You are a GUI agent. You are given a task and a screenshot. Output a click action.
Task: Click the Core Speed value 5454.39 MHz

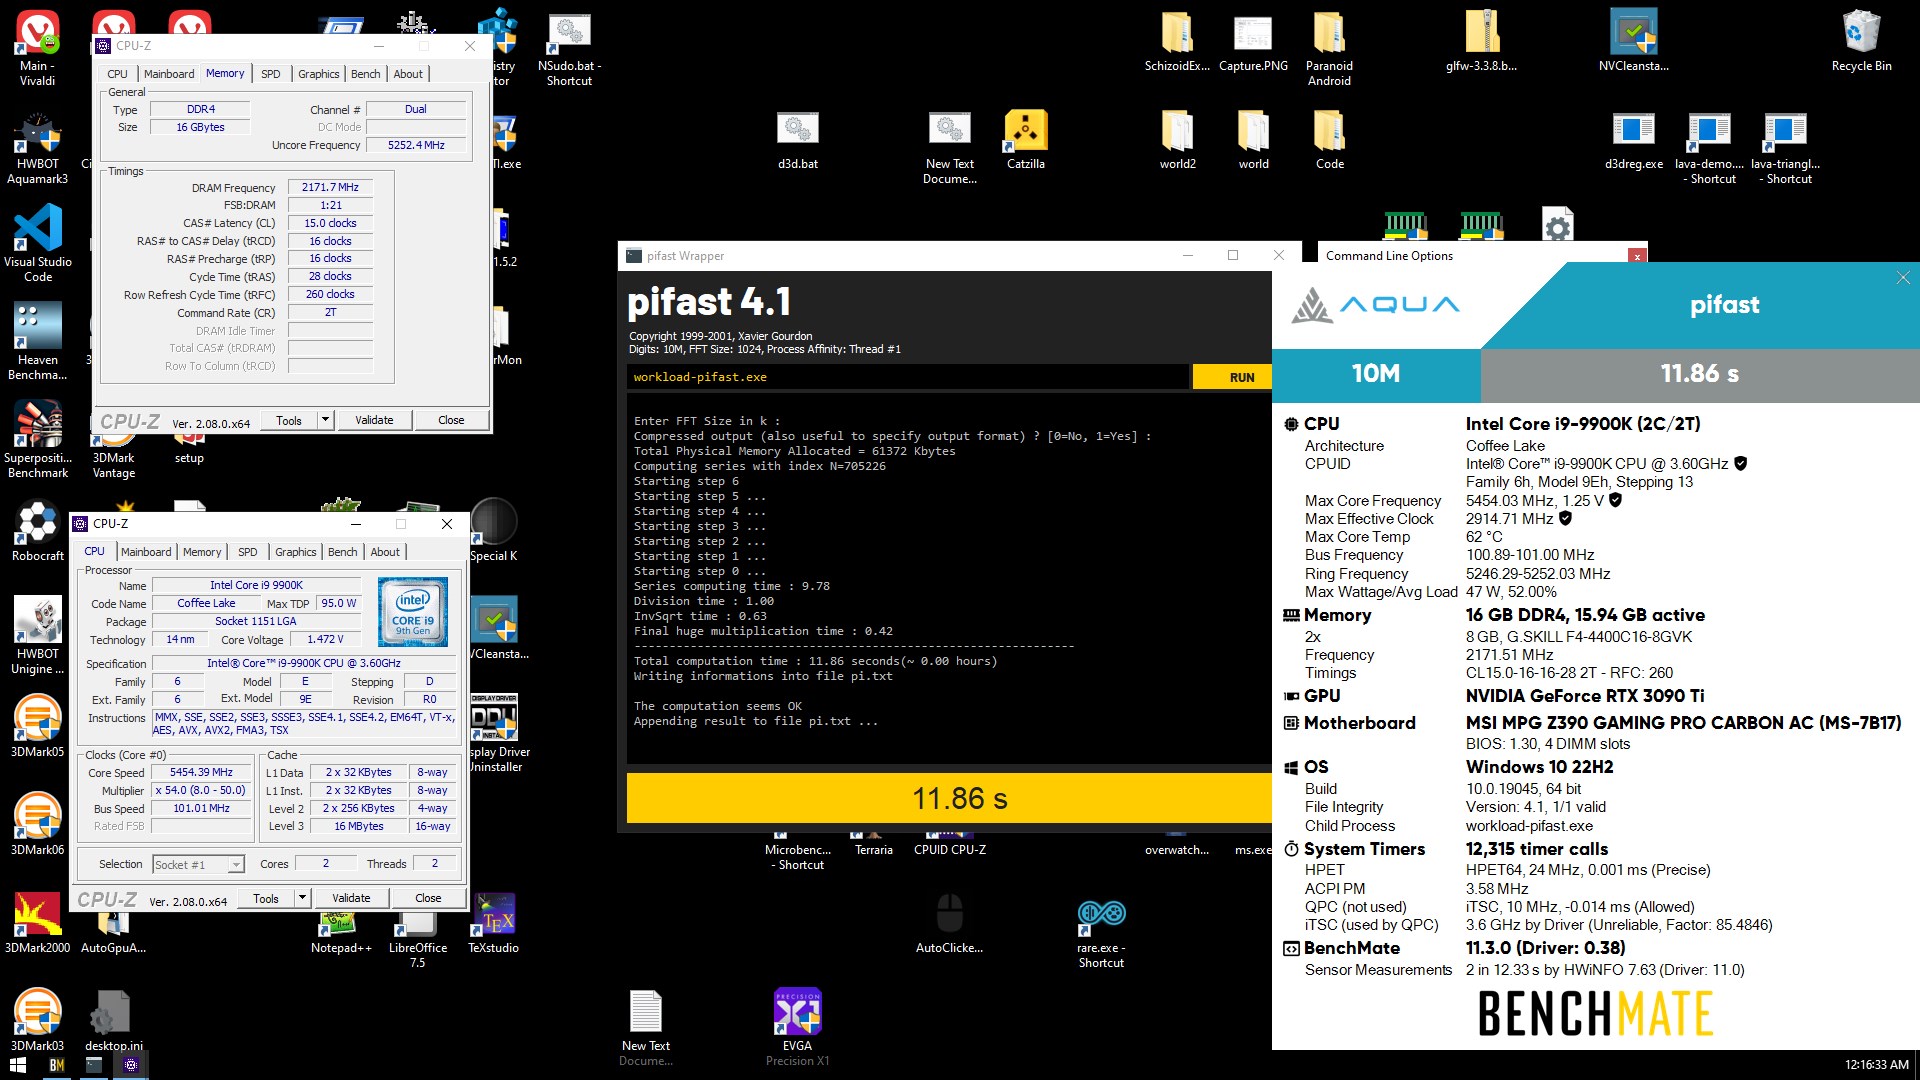201,772
